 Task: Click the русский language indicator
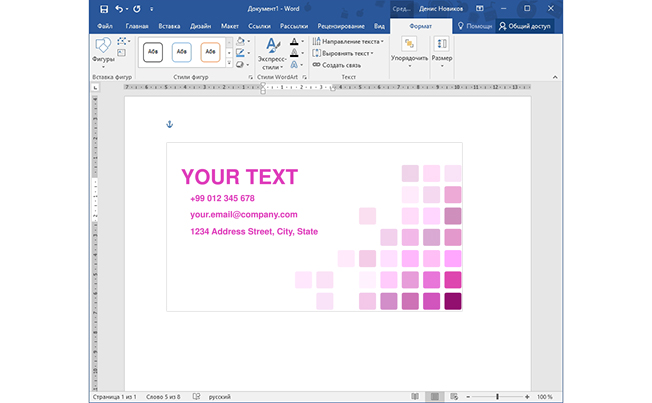click(220, 397)
